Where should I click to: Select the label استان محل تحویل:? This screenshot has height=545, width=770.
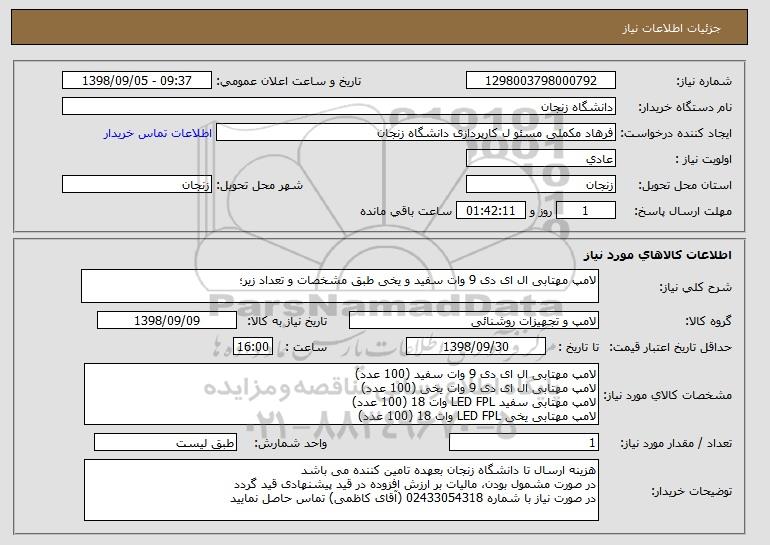pyautogui.click(x=685, y=185)
